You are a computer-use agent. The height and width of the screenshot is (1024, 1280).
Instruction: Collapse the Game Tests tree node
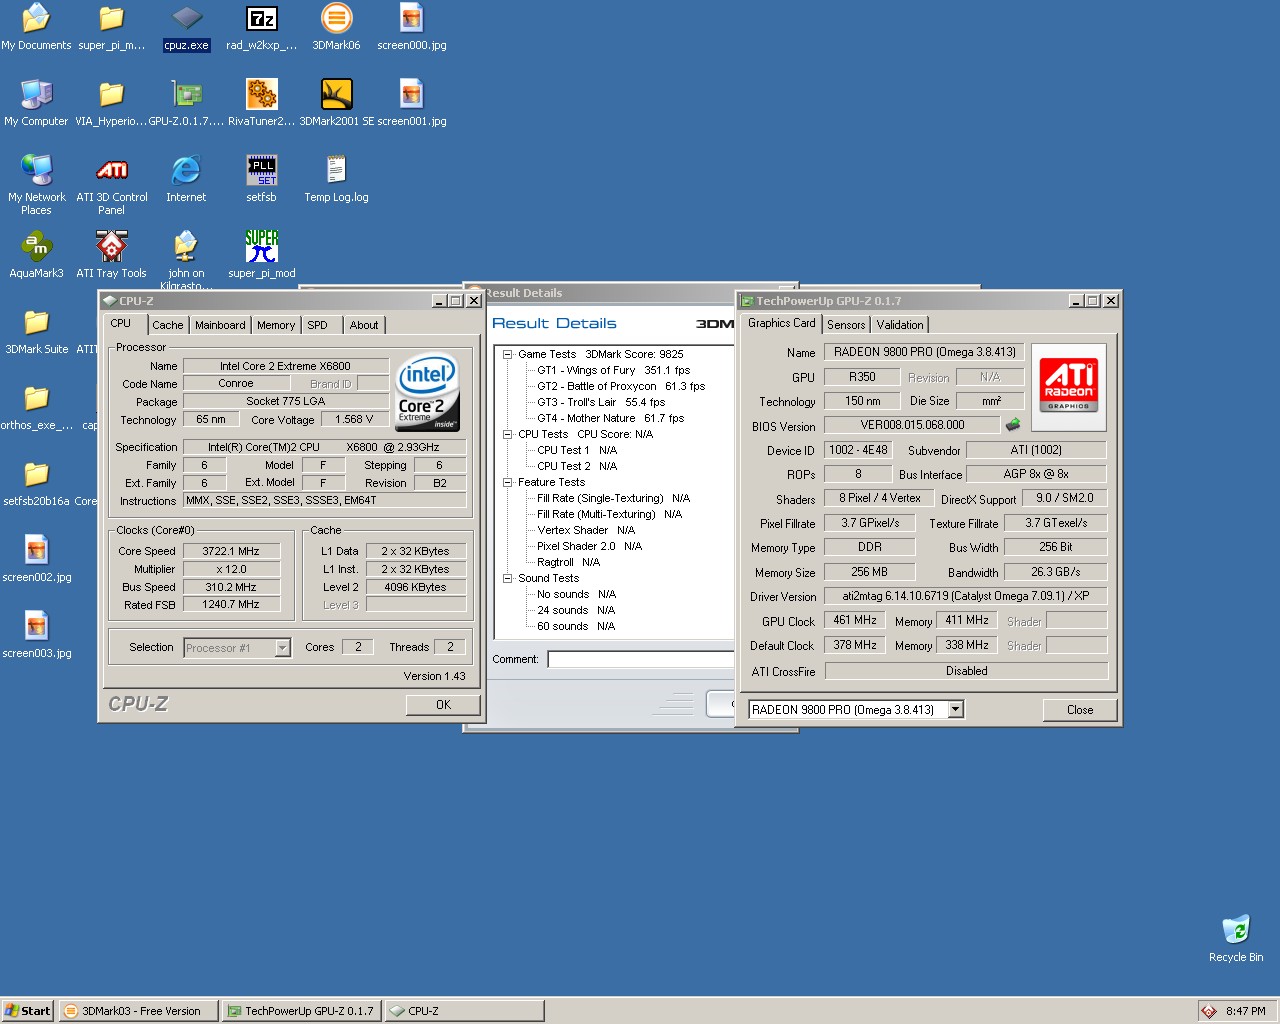(507, 354)
